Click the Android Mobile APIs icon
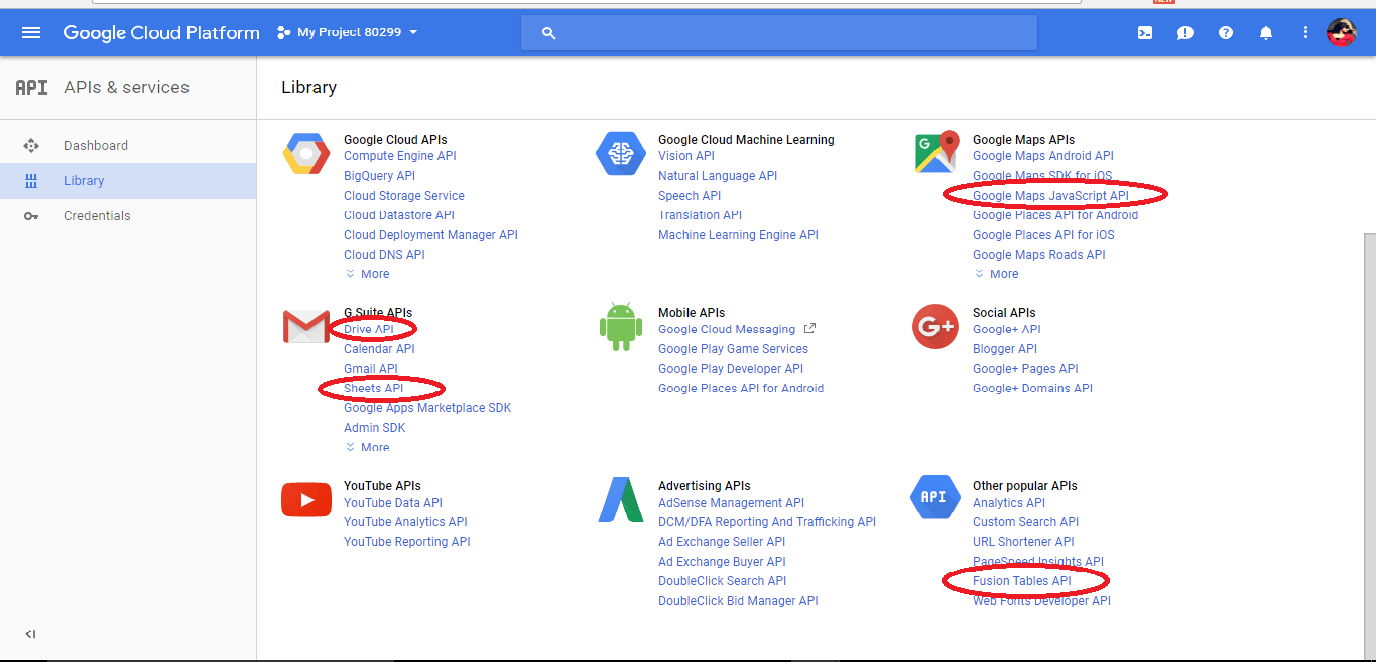Screen dimensions: 1376x662 [x=620, y=327]
